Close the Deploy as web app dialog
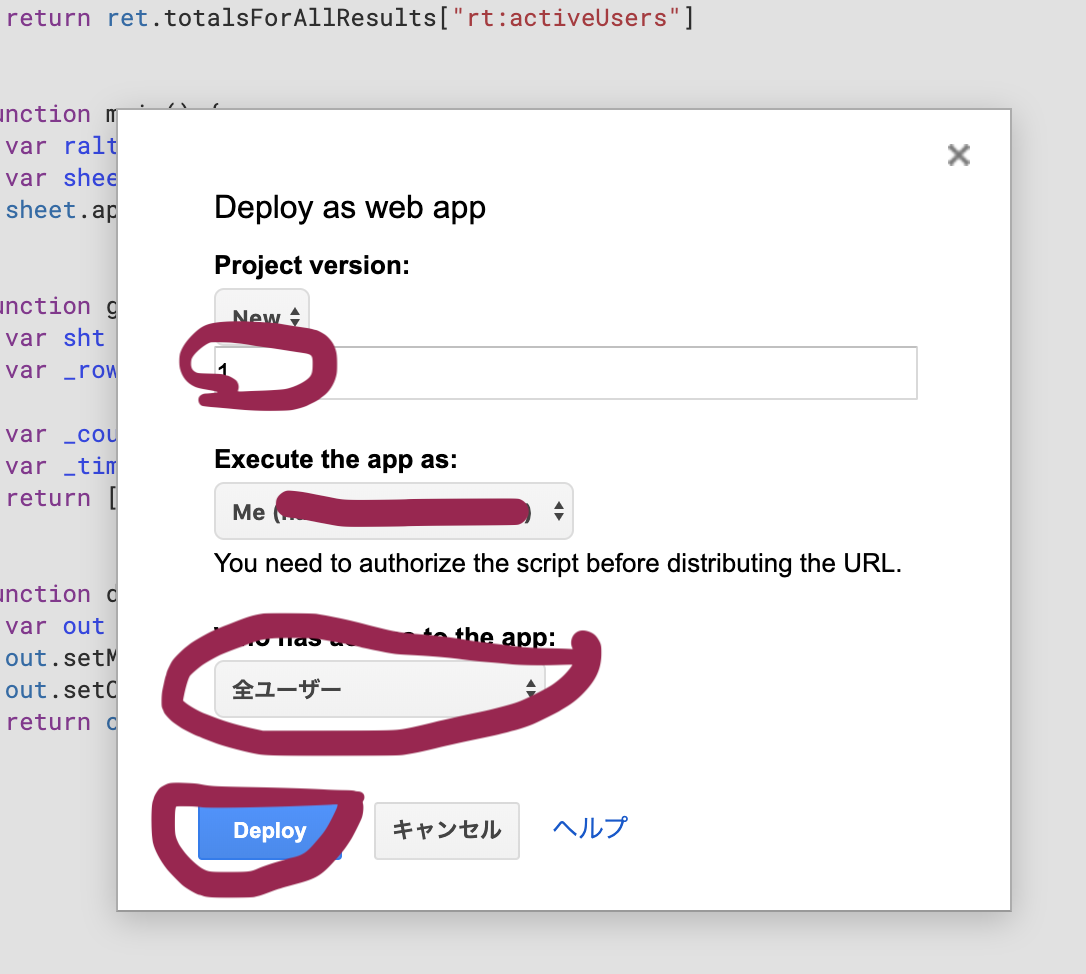This screenshot has width=1086, height=974. coord(958,155)
